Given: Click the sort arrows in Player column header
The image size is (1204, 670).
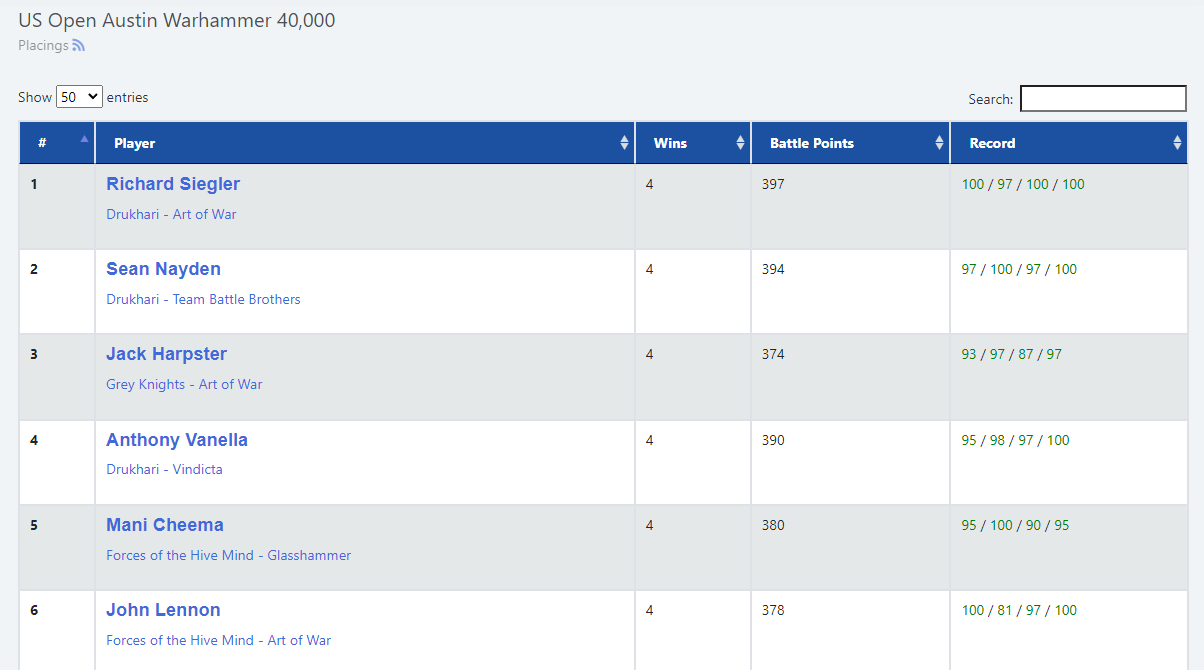Looking at the screenshot, I should (625, 143).
